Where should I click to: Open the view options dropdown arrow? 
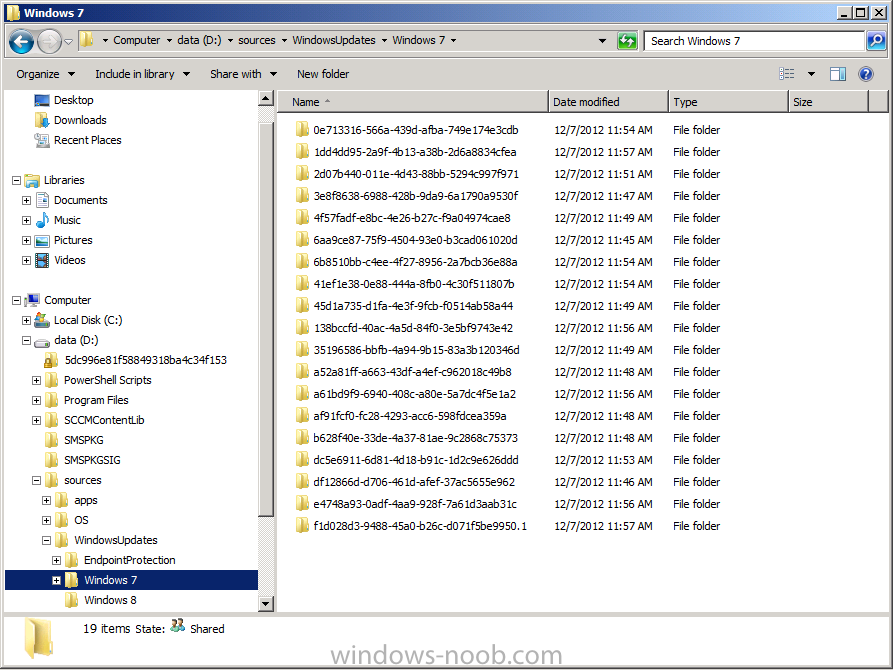pyautogui.click(x=811, y=74)
